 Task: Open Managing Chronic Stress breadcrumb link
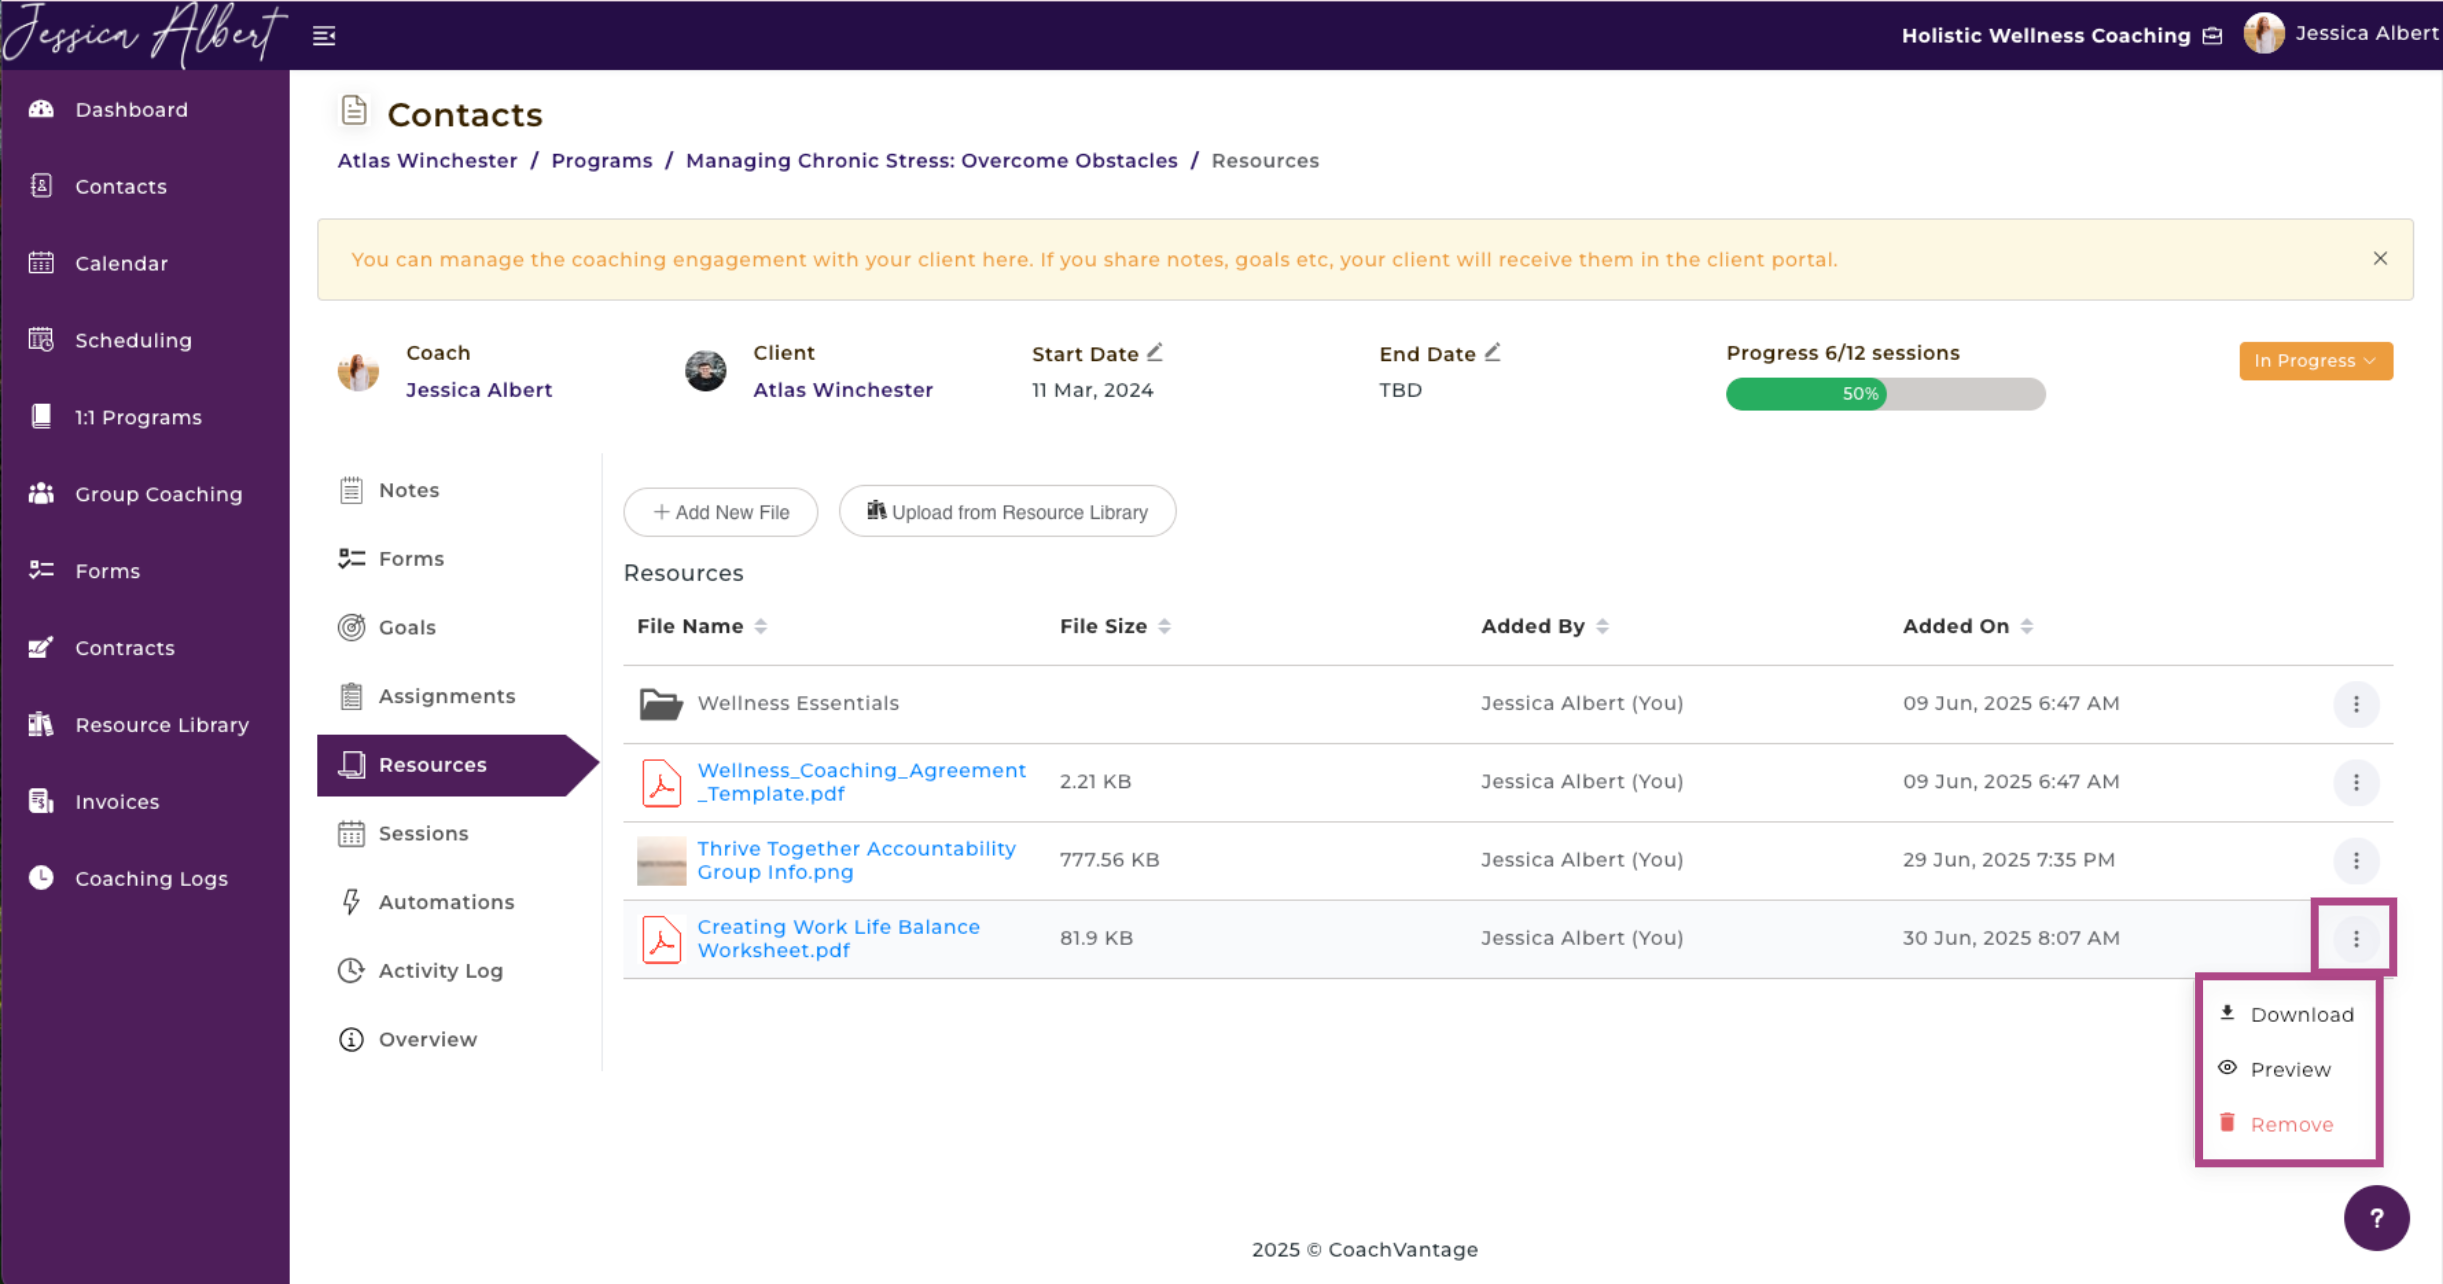coord(931,160)
